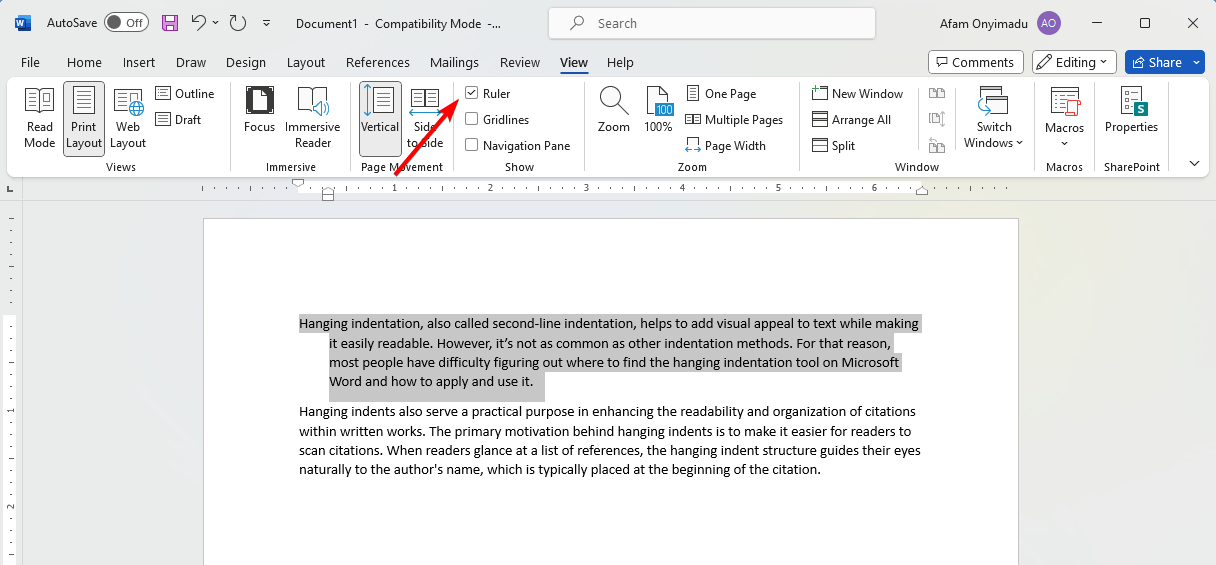Uncheck the Ruler checkbox
The image size is (1216, 565).
(x=472, y=93)
